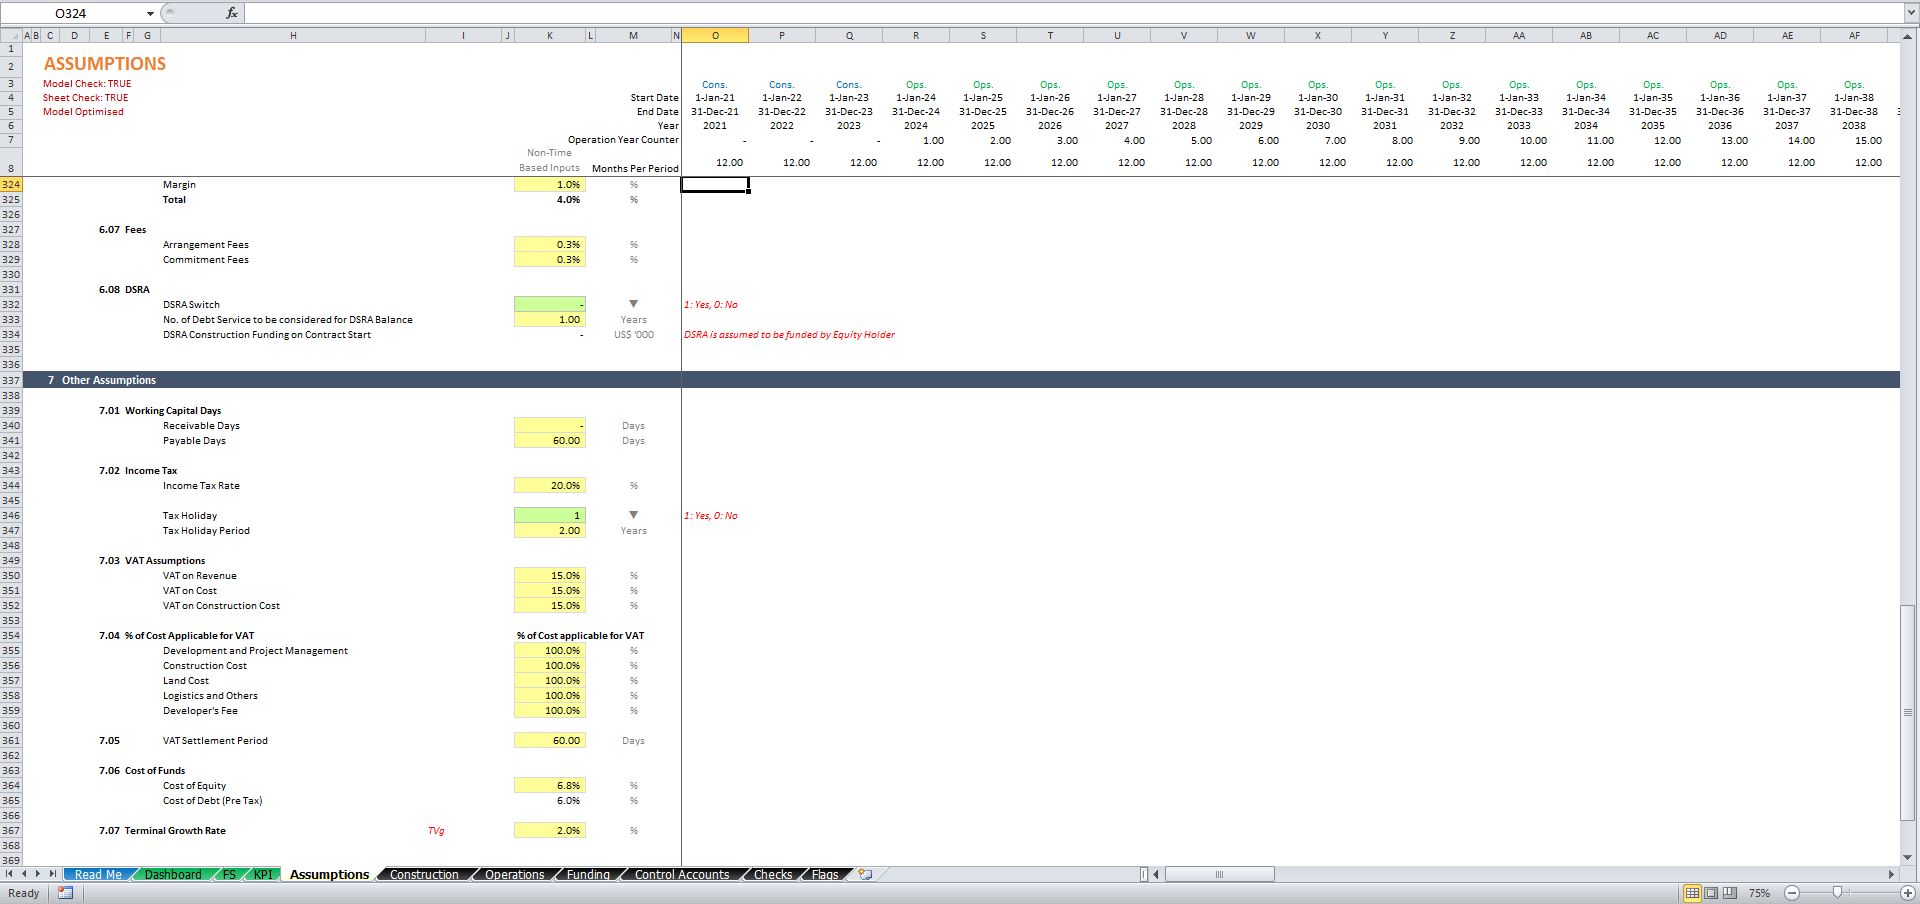1920x904 pixels.
Task: Click the zoom slider handle
Action: pos(1837,893)
